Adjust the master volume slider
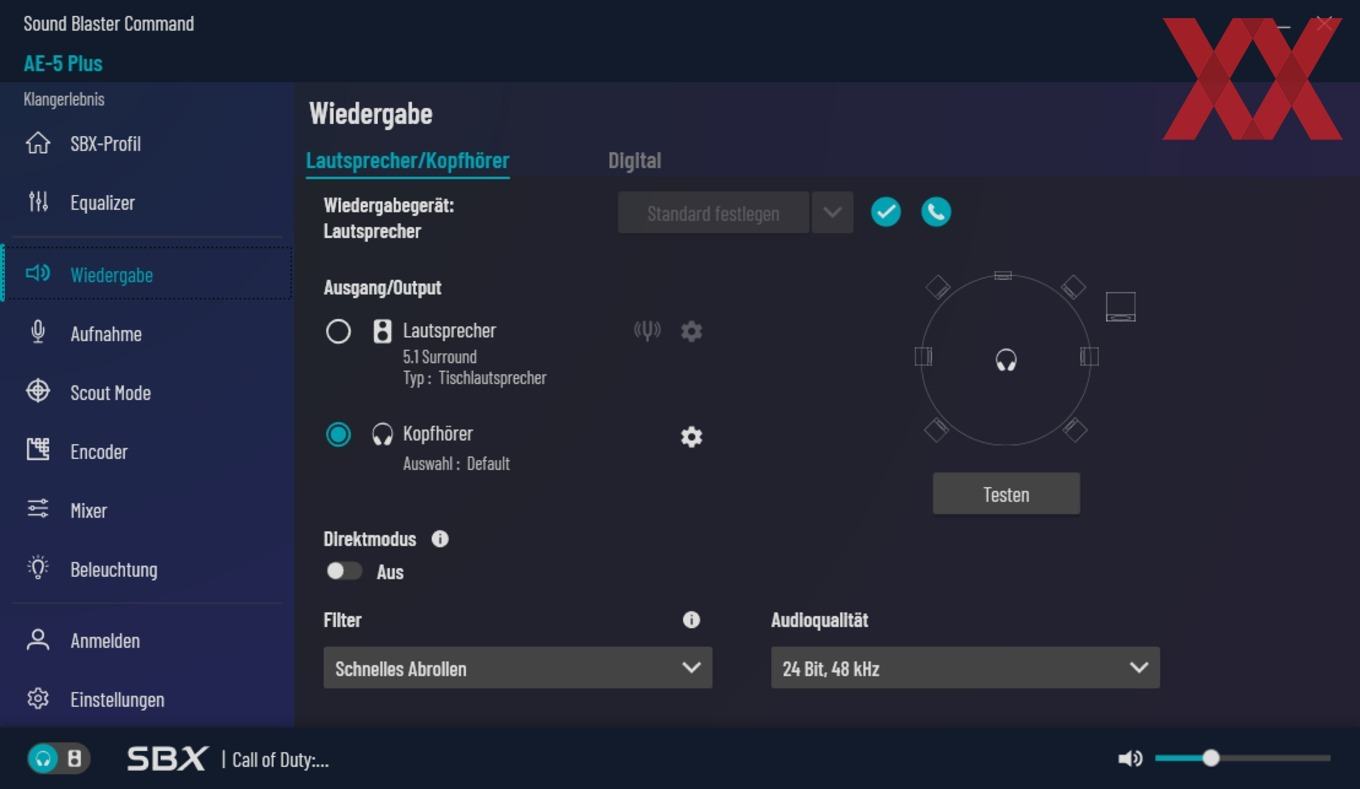This screenshot has height=789, width=1360. 1243,758
